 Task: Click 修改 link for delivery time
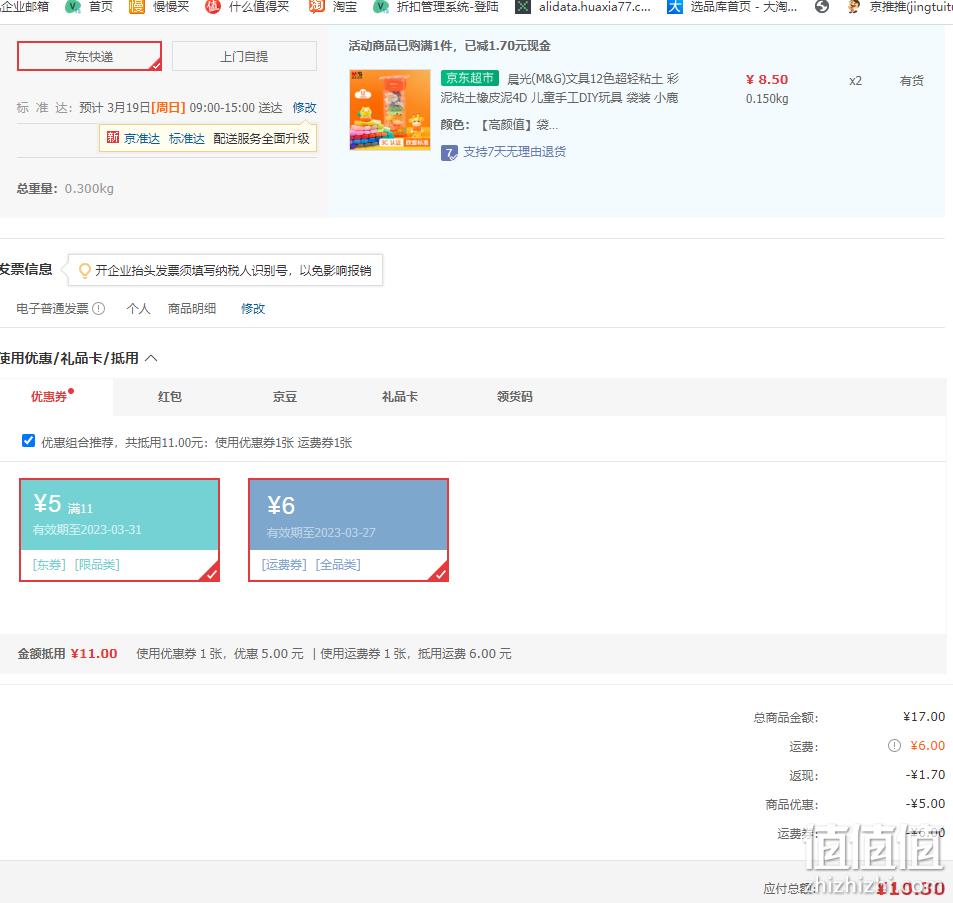click(304, 108)
